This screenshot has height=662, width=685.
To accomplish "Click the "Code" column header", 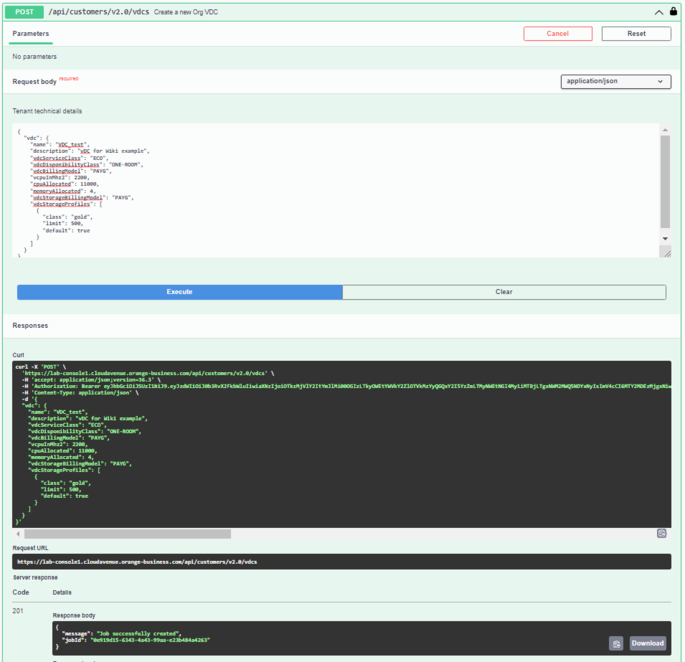I will tap(21, 593).
